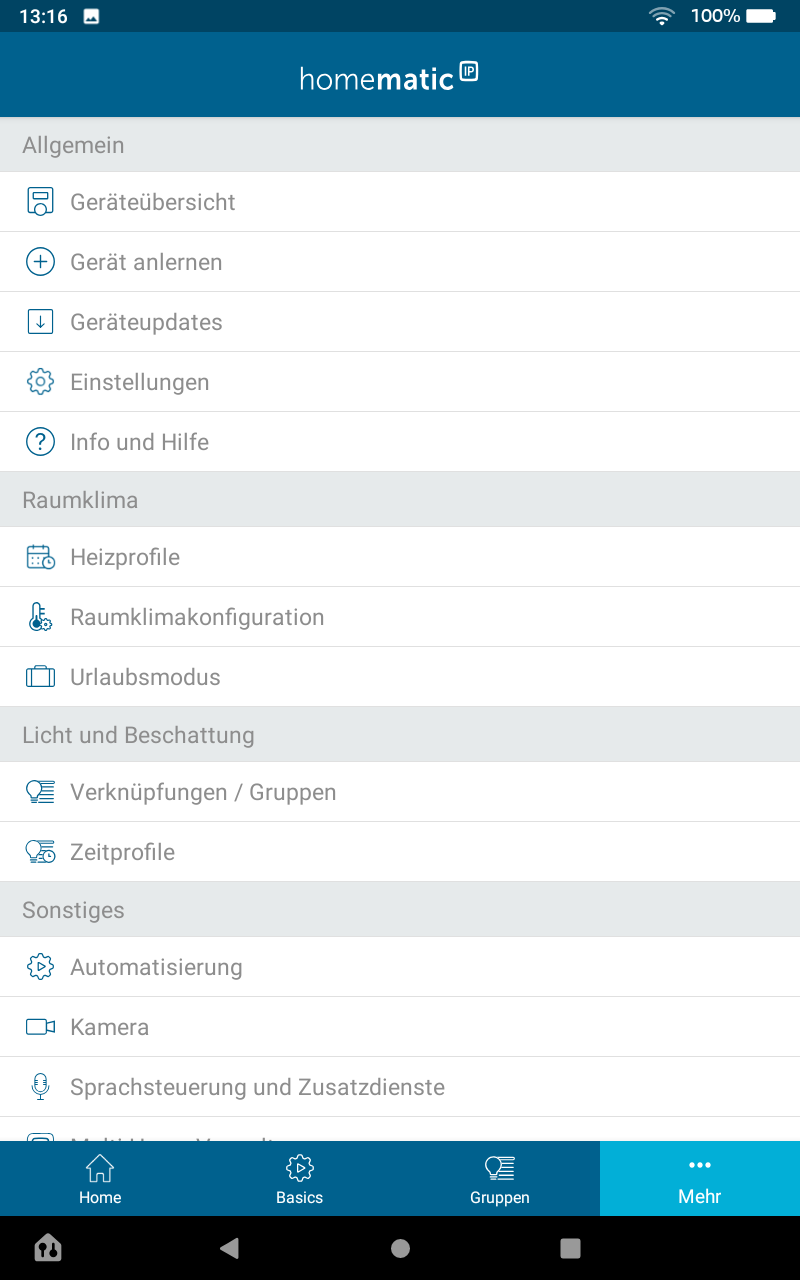Tap the microphone icon for Sprachsteuerung
This screenshot has width=800, height=1280.
(40, 1087)
